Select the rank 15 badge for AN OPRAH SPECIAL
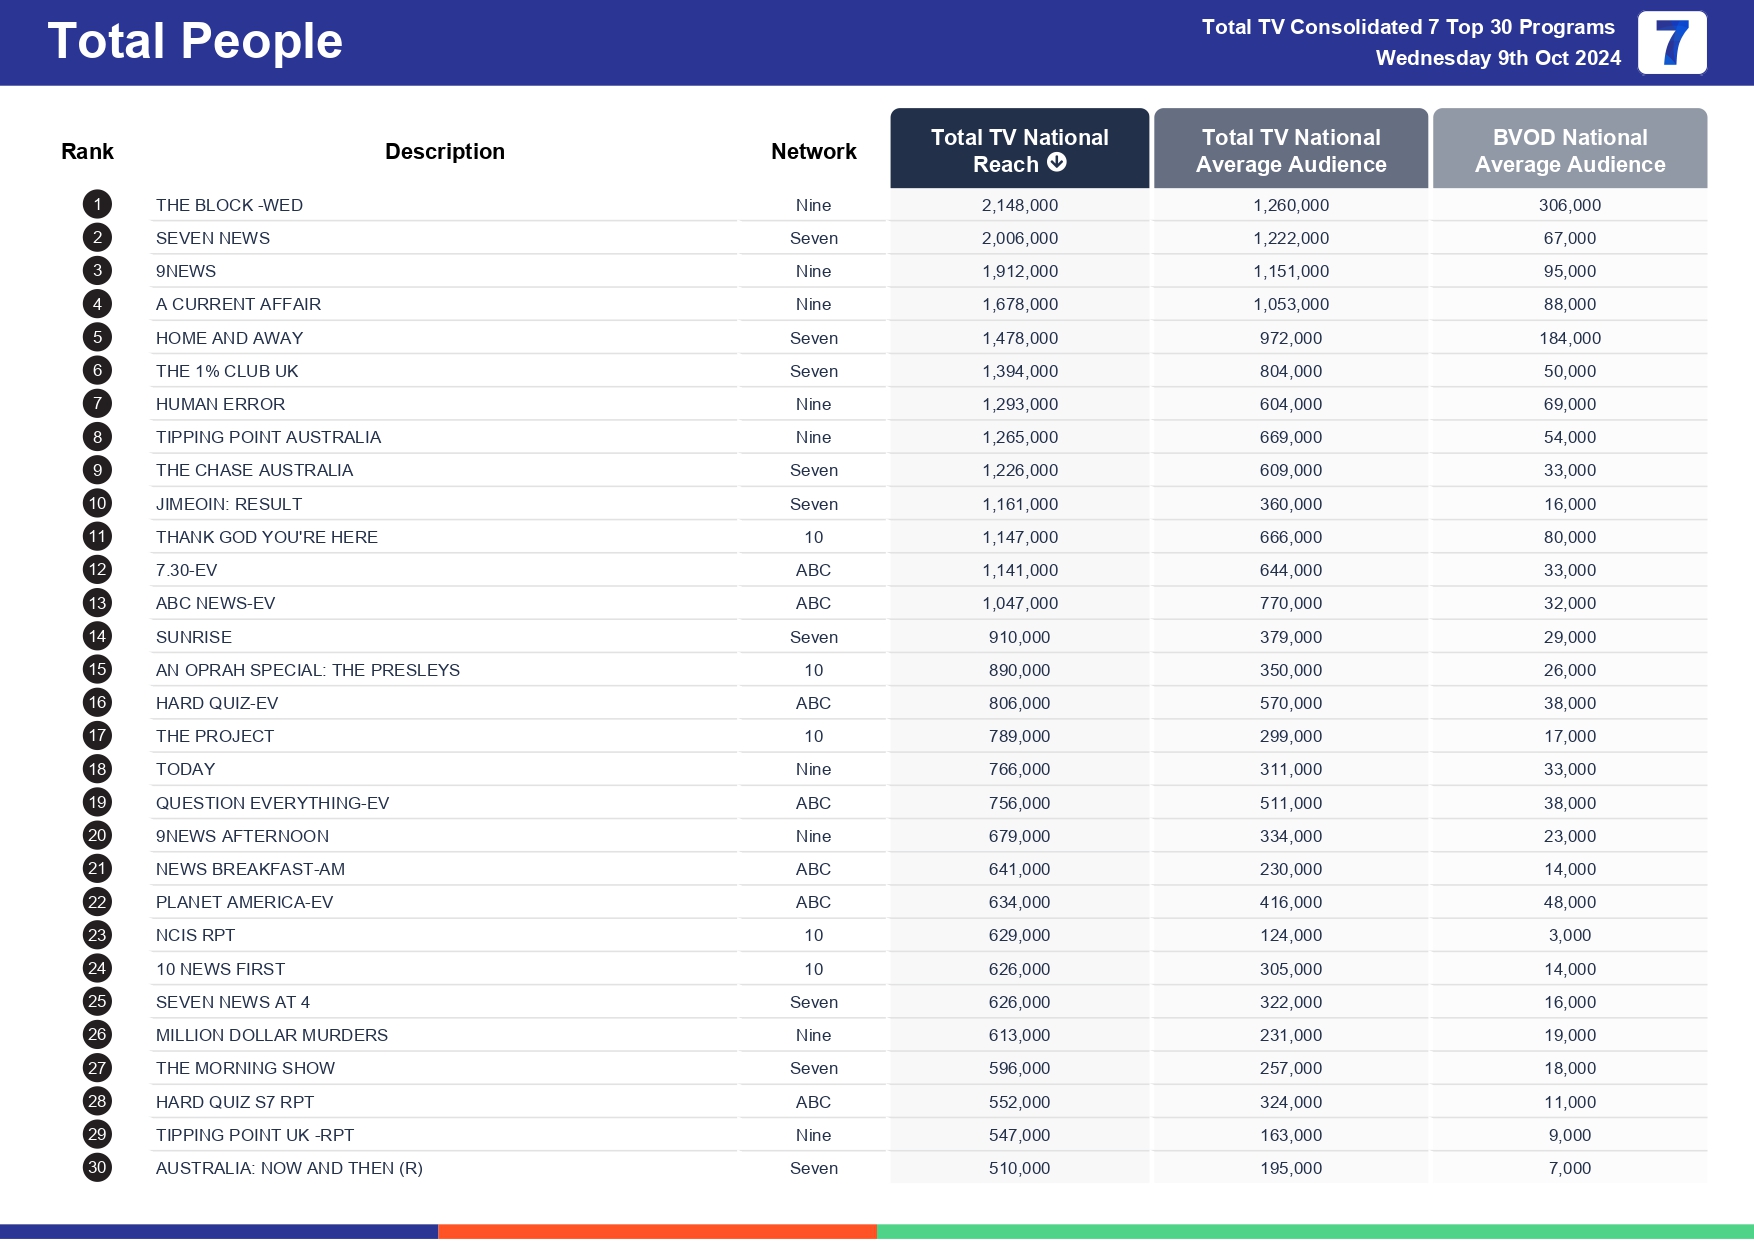Viewport: 1754px width, 1241px height. coord(96,670)
